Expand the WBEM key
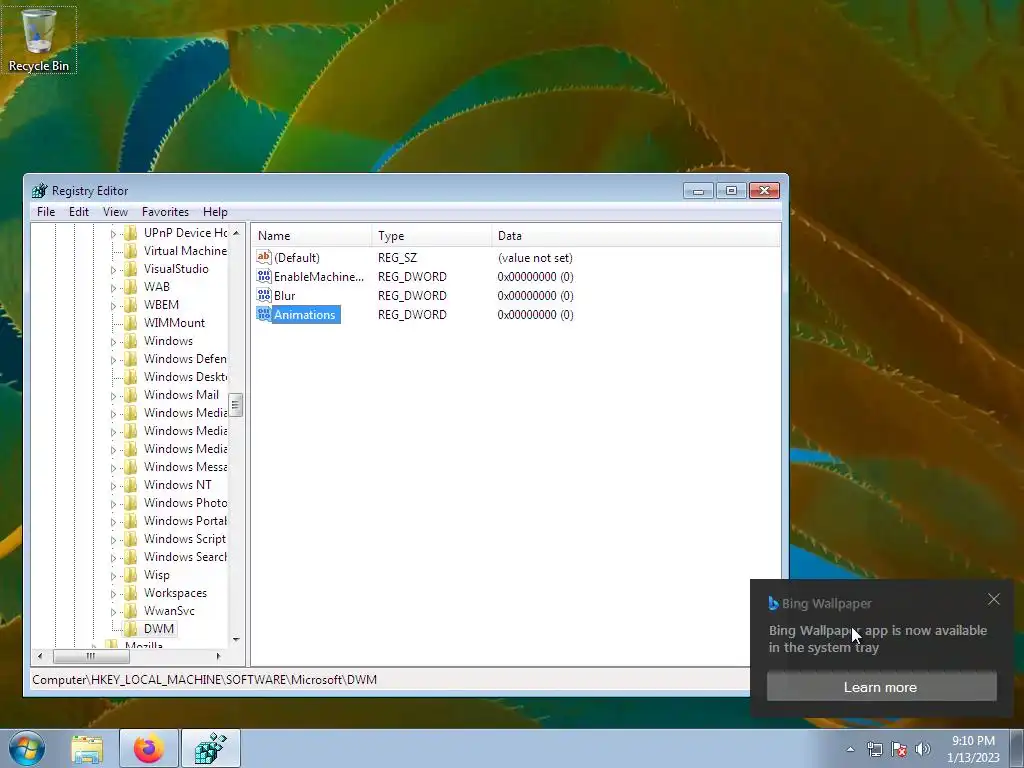The width and height of the screenshot is (1024, 768). click(x=113, y=305)
